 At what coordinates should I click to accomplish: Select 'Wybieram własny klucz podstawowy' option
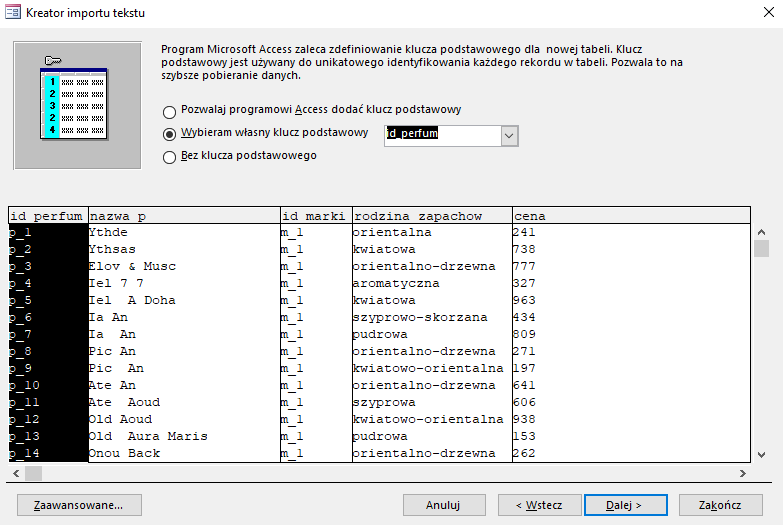click(x=265, y=133)
